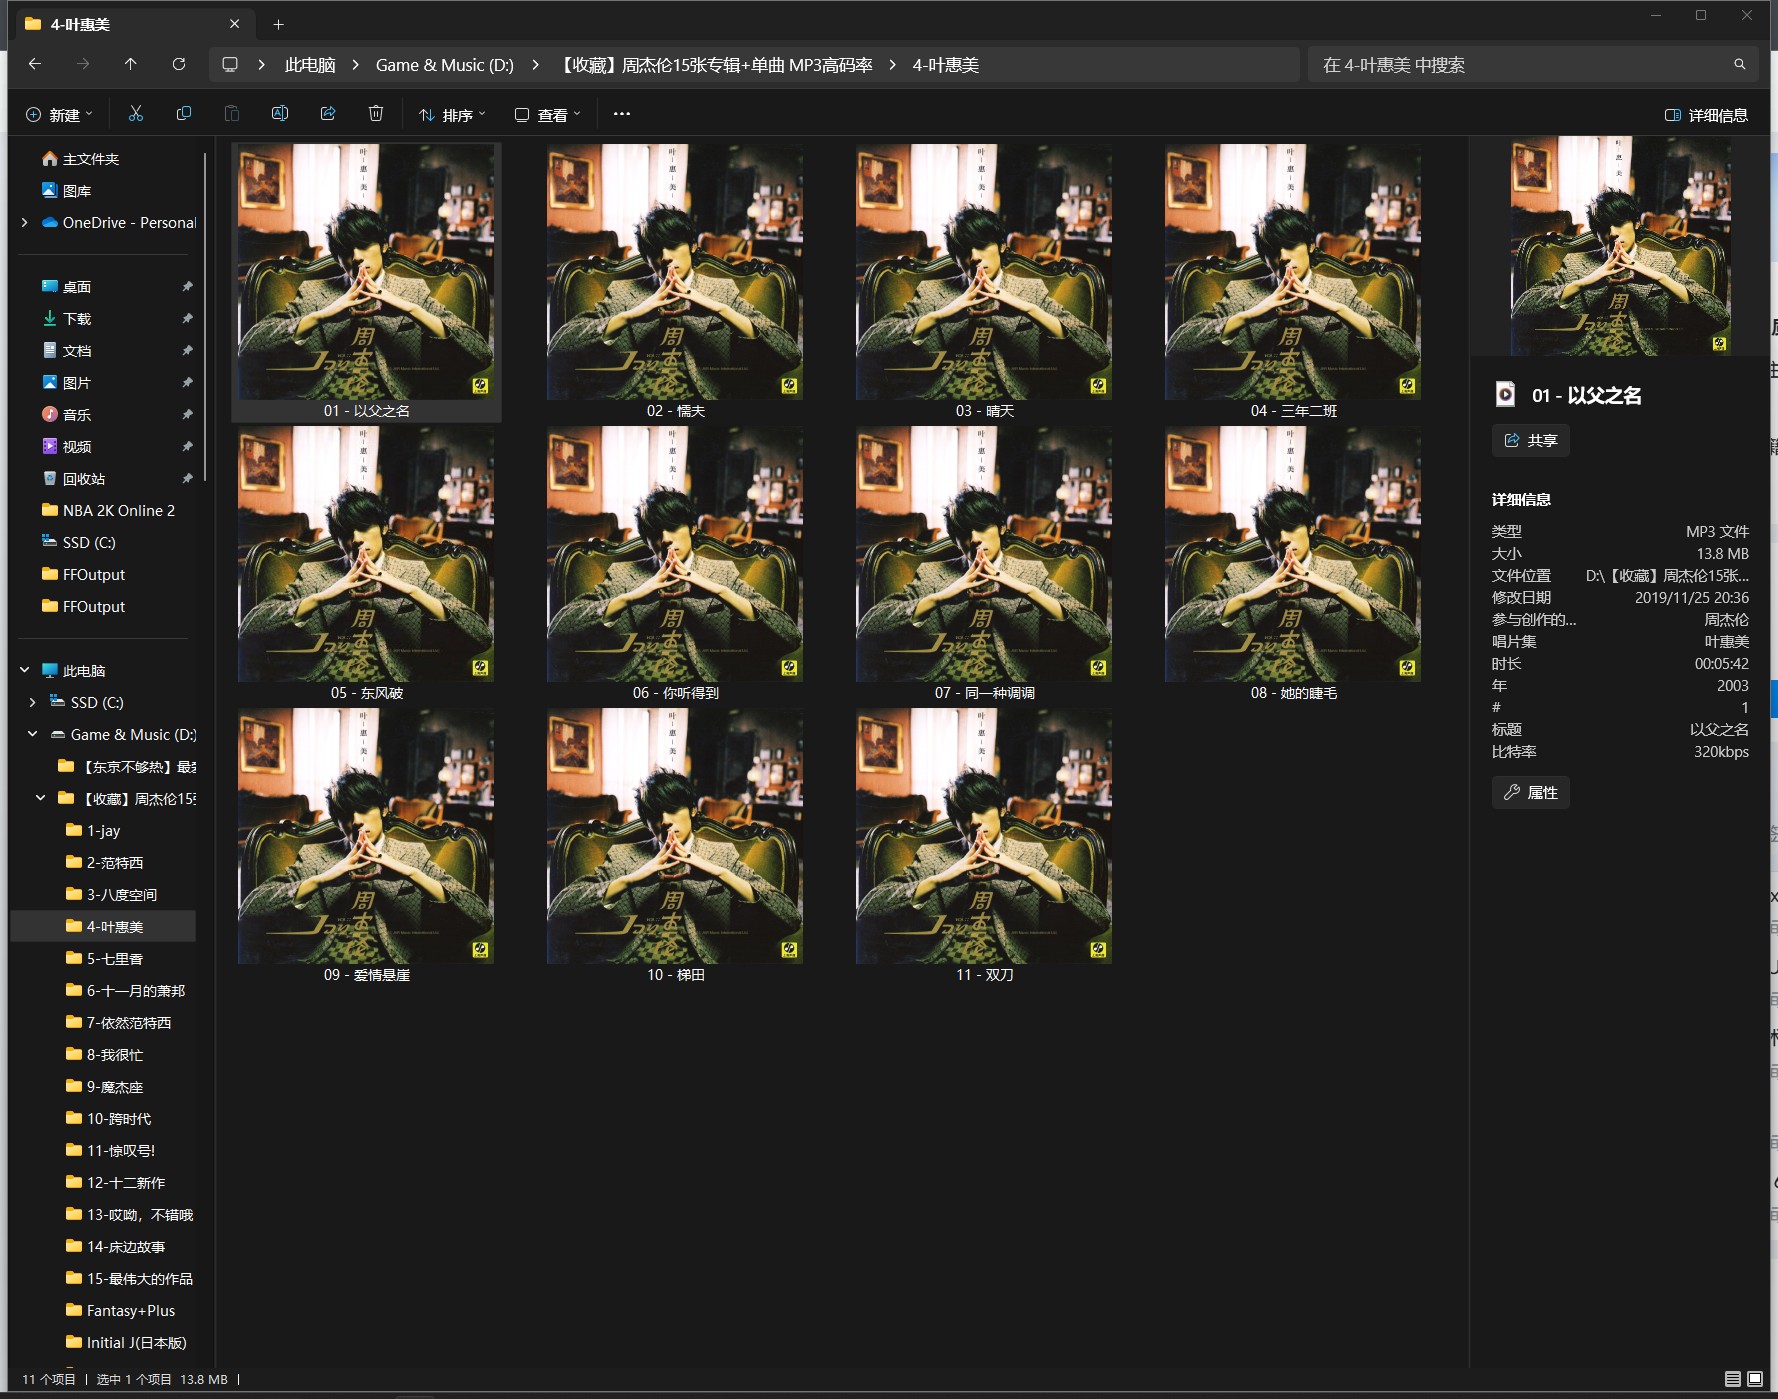Collapse Game & Music (D:) node
Image resolution: width=1778 pixels, height=1399 pixels.
(x=33, y=735)
